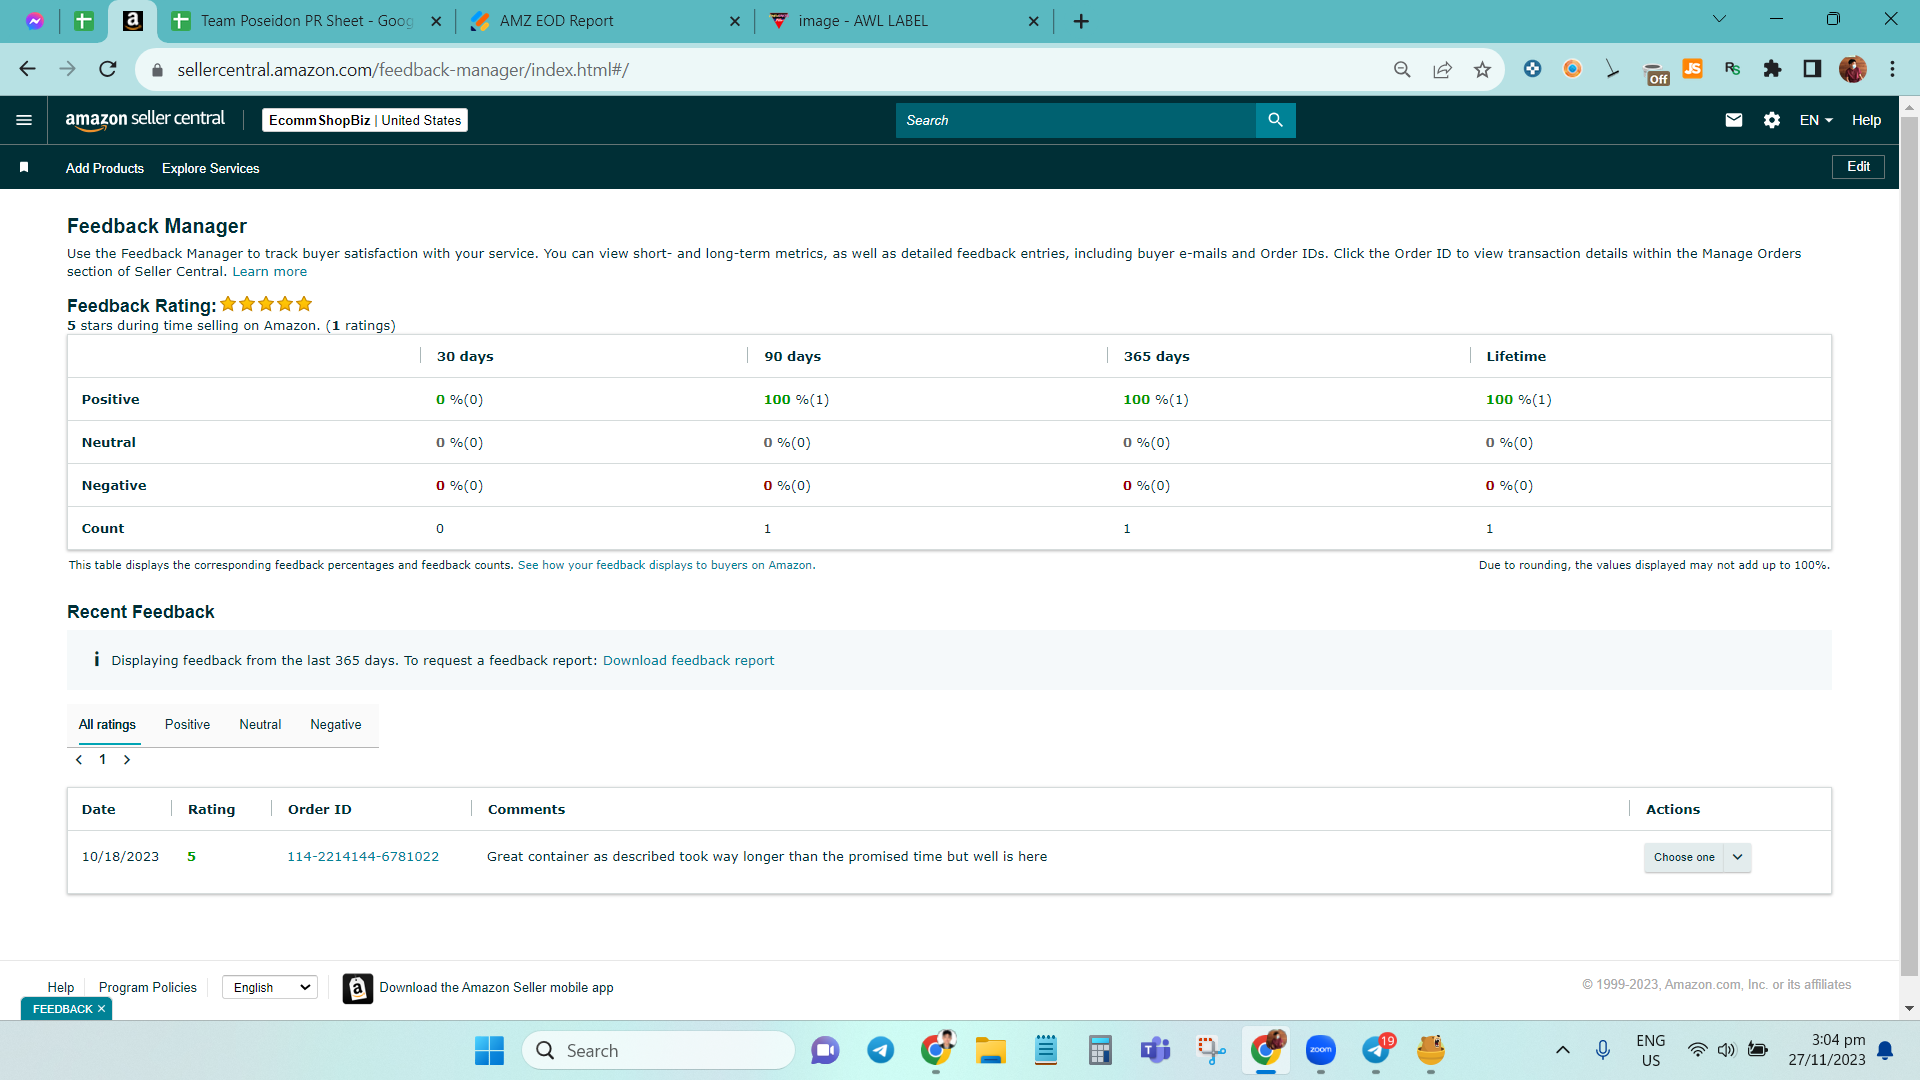Click Program Policies in footer
Viewport: 1920px width, 1080px height.
(x=148, y=987)
